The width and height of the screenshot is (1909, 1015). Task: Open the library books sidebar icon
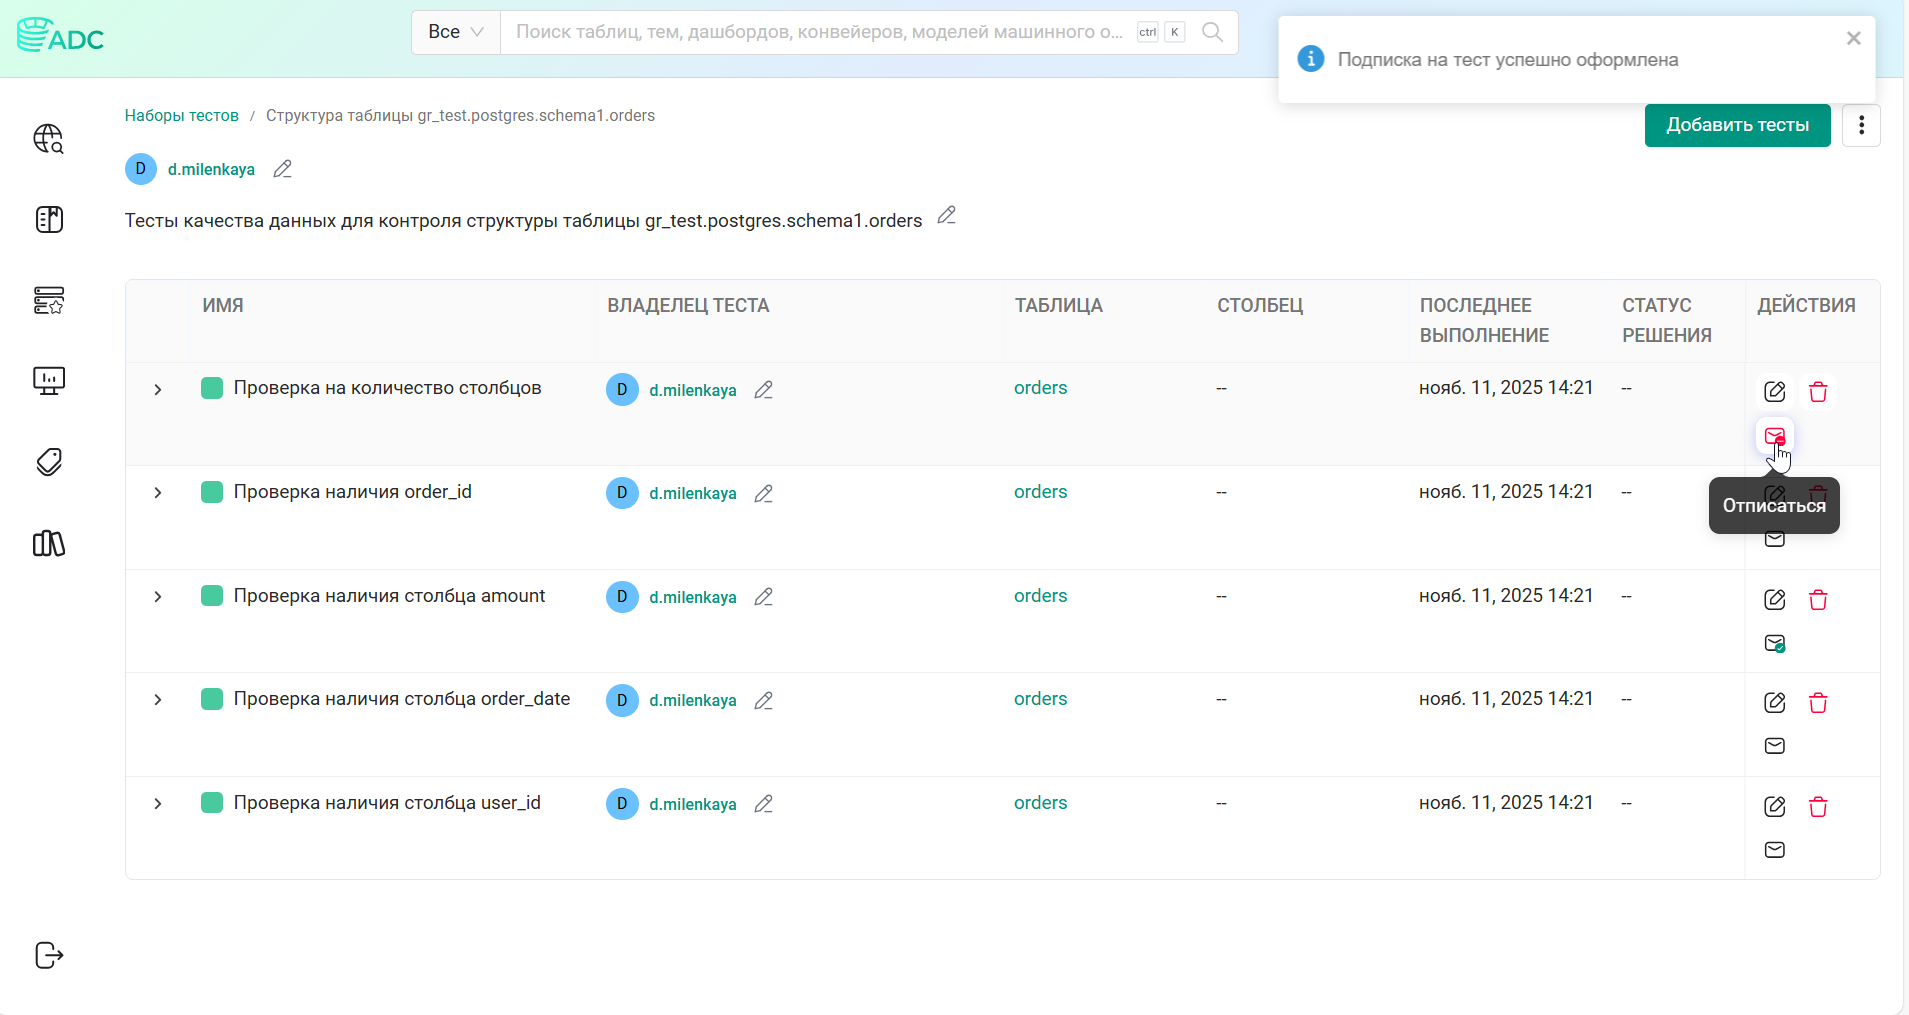click(49, 543)
